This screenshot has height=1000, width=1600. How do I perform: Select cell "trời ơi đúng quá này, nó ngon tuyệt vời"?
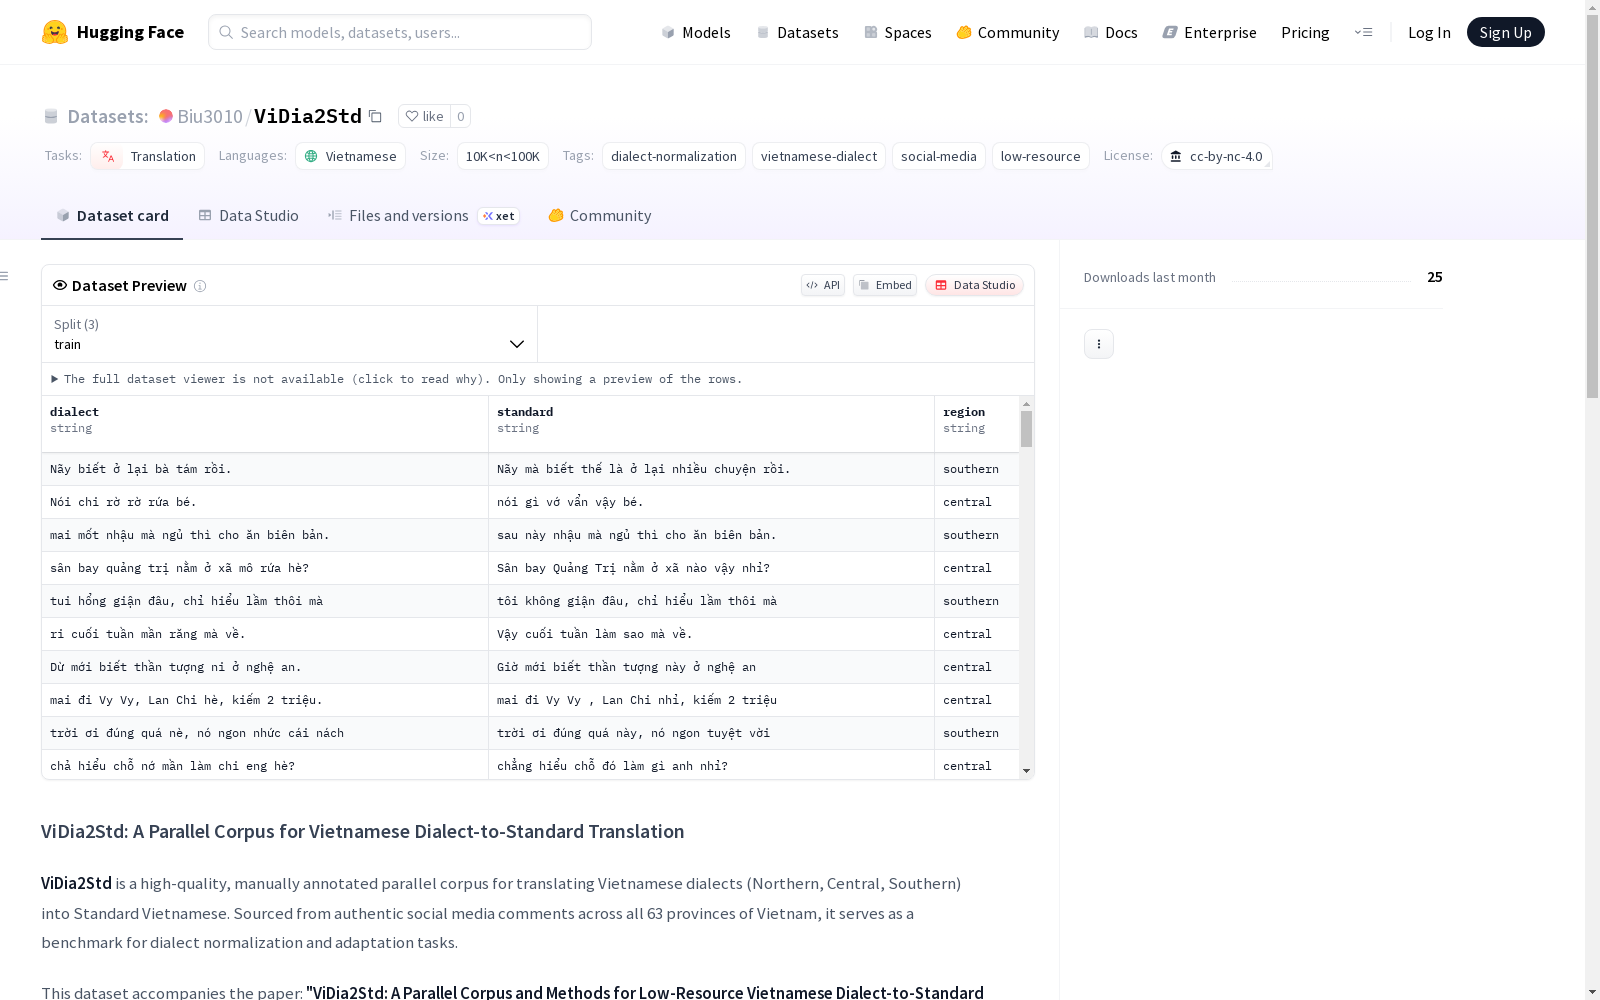[x=711, y=733]
